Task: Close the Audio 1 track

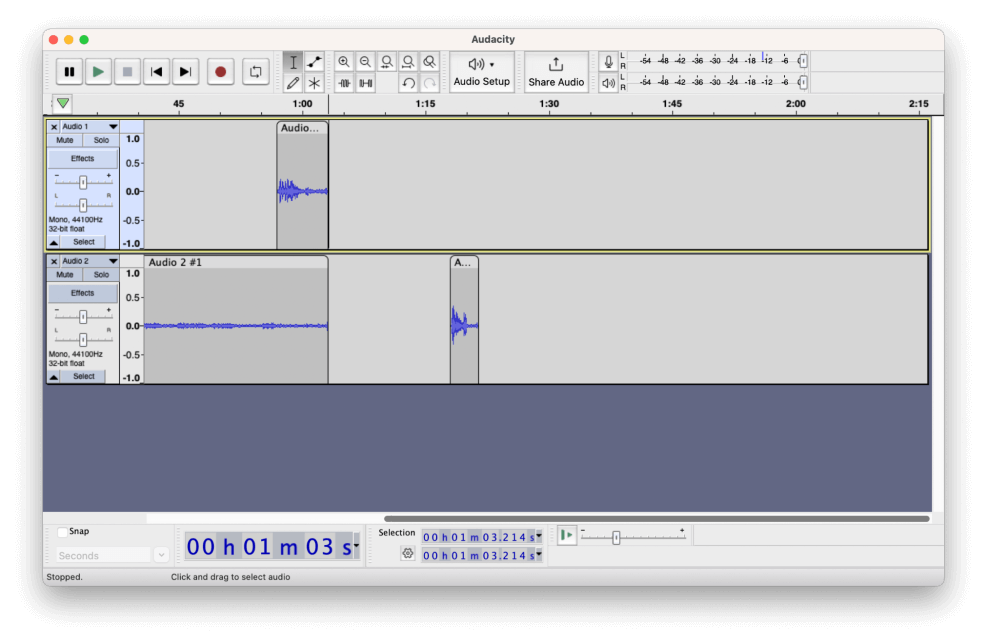Action: [x=54, y=126]
